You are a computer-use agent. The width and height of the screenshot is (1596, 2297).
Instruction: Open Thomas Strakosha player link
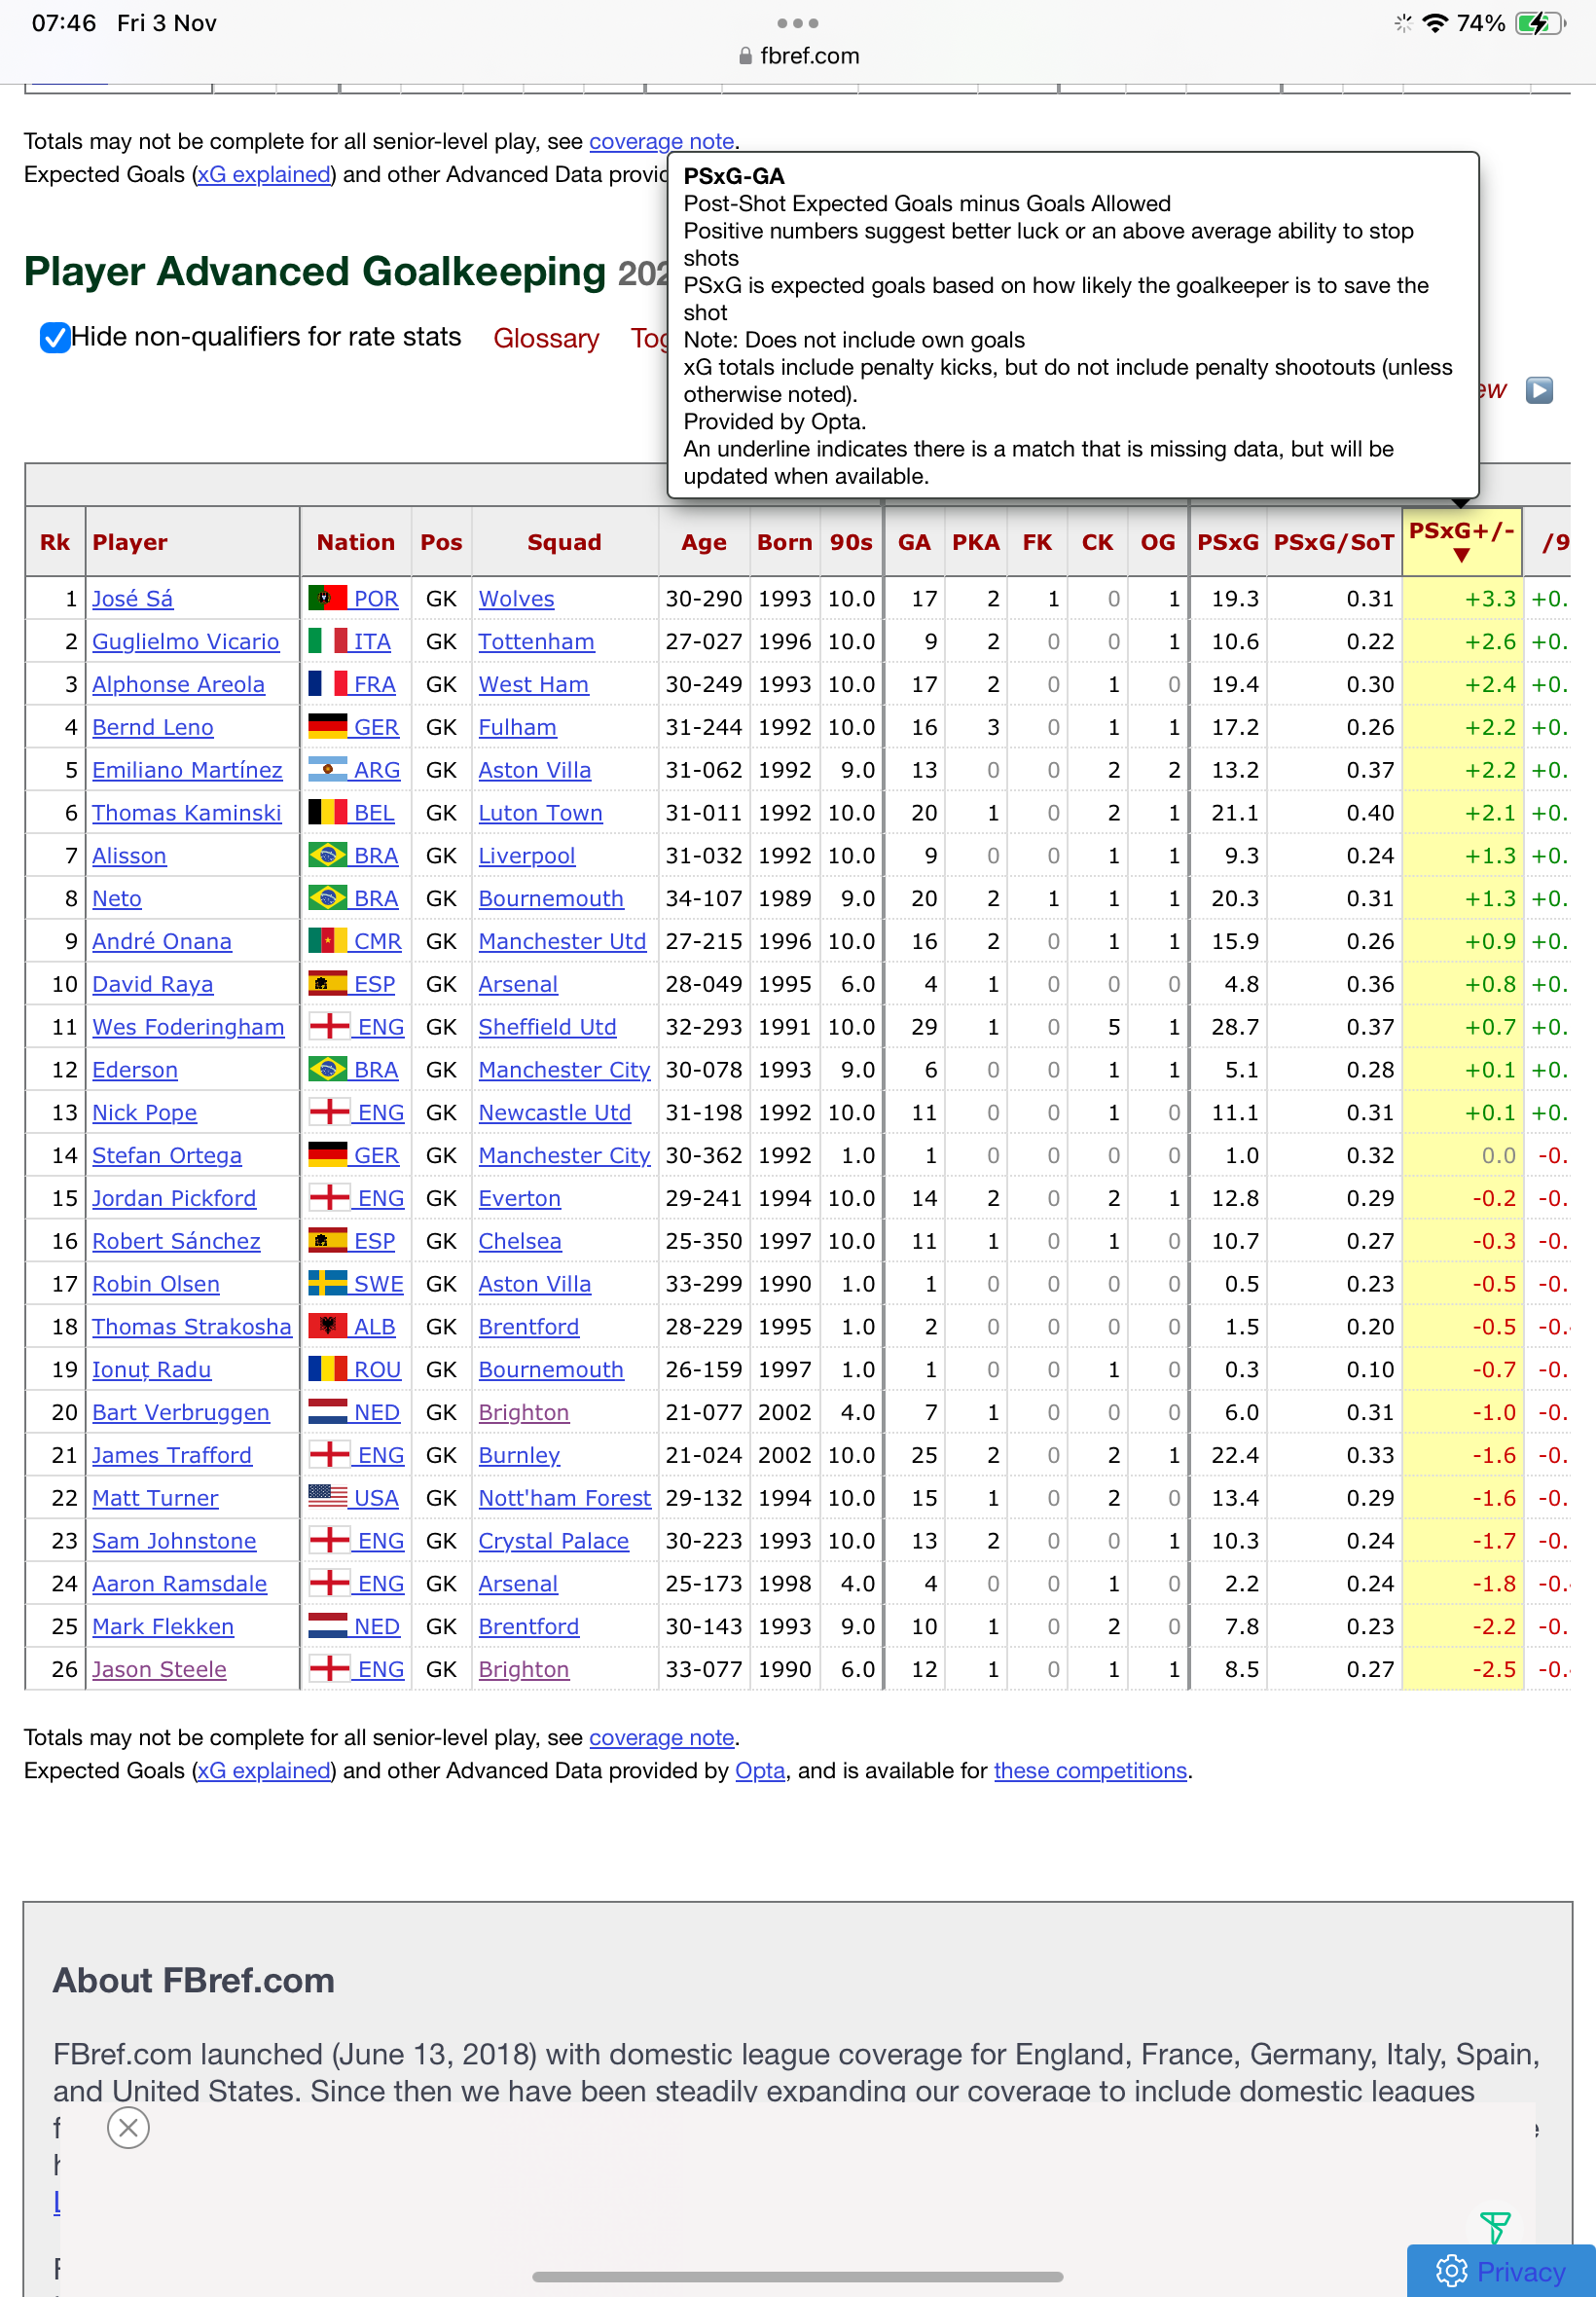pos(191,1327)
